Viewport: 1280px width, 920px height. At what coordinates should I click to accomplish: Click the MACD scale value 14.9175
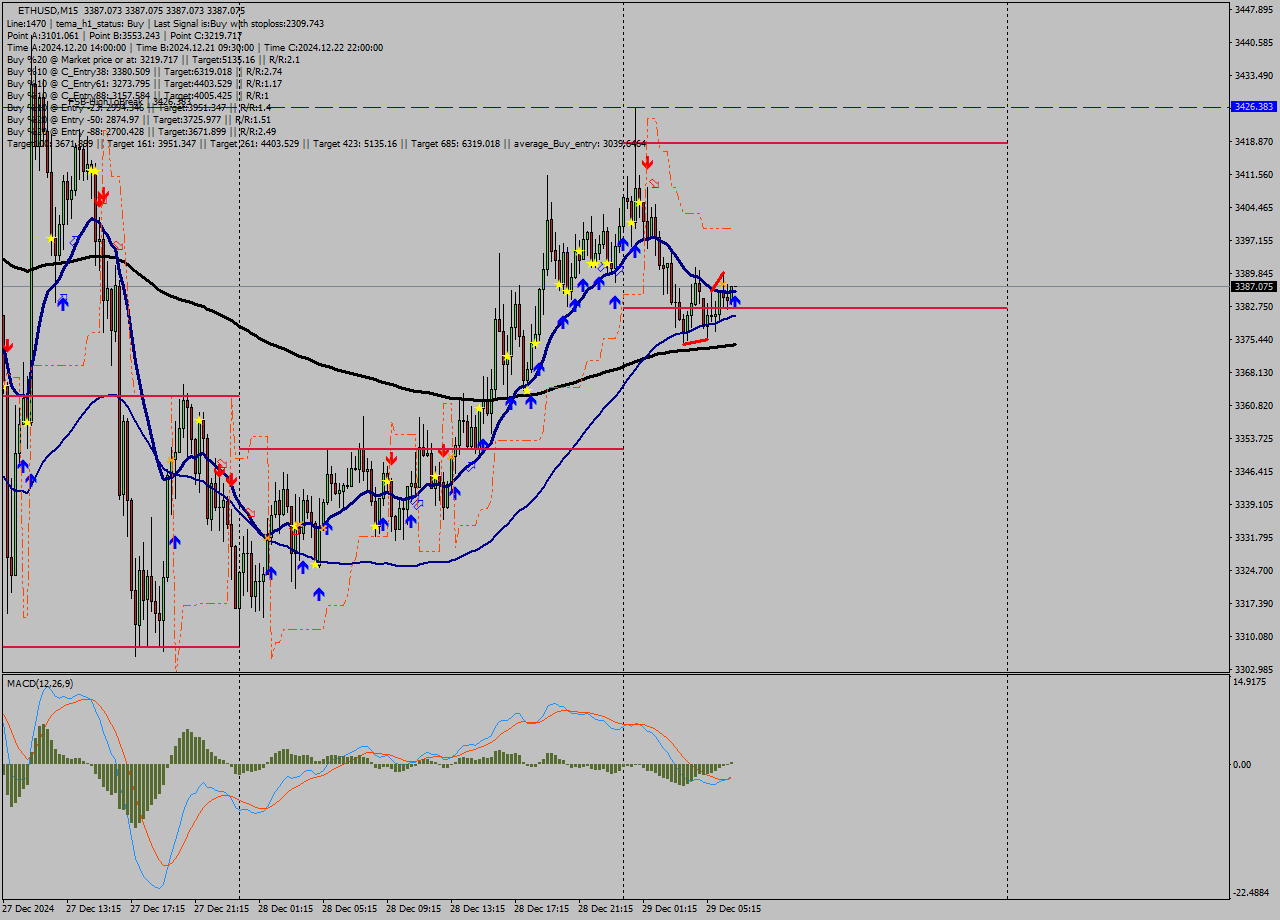(x=1251, y=681)
